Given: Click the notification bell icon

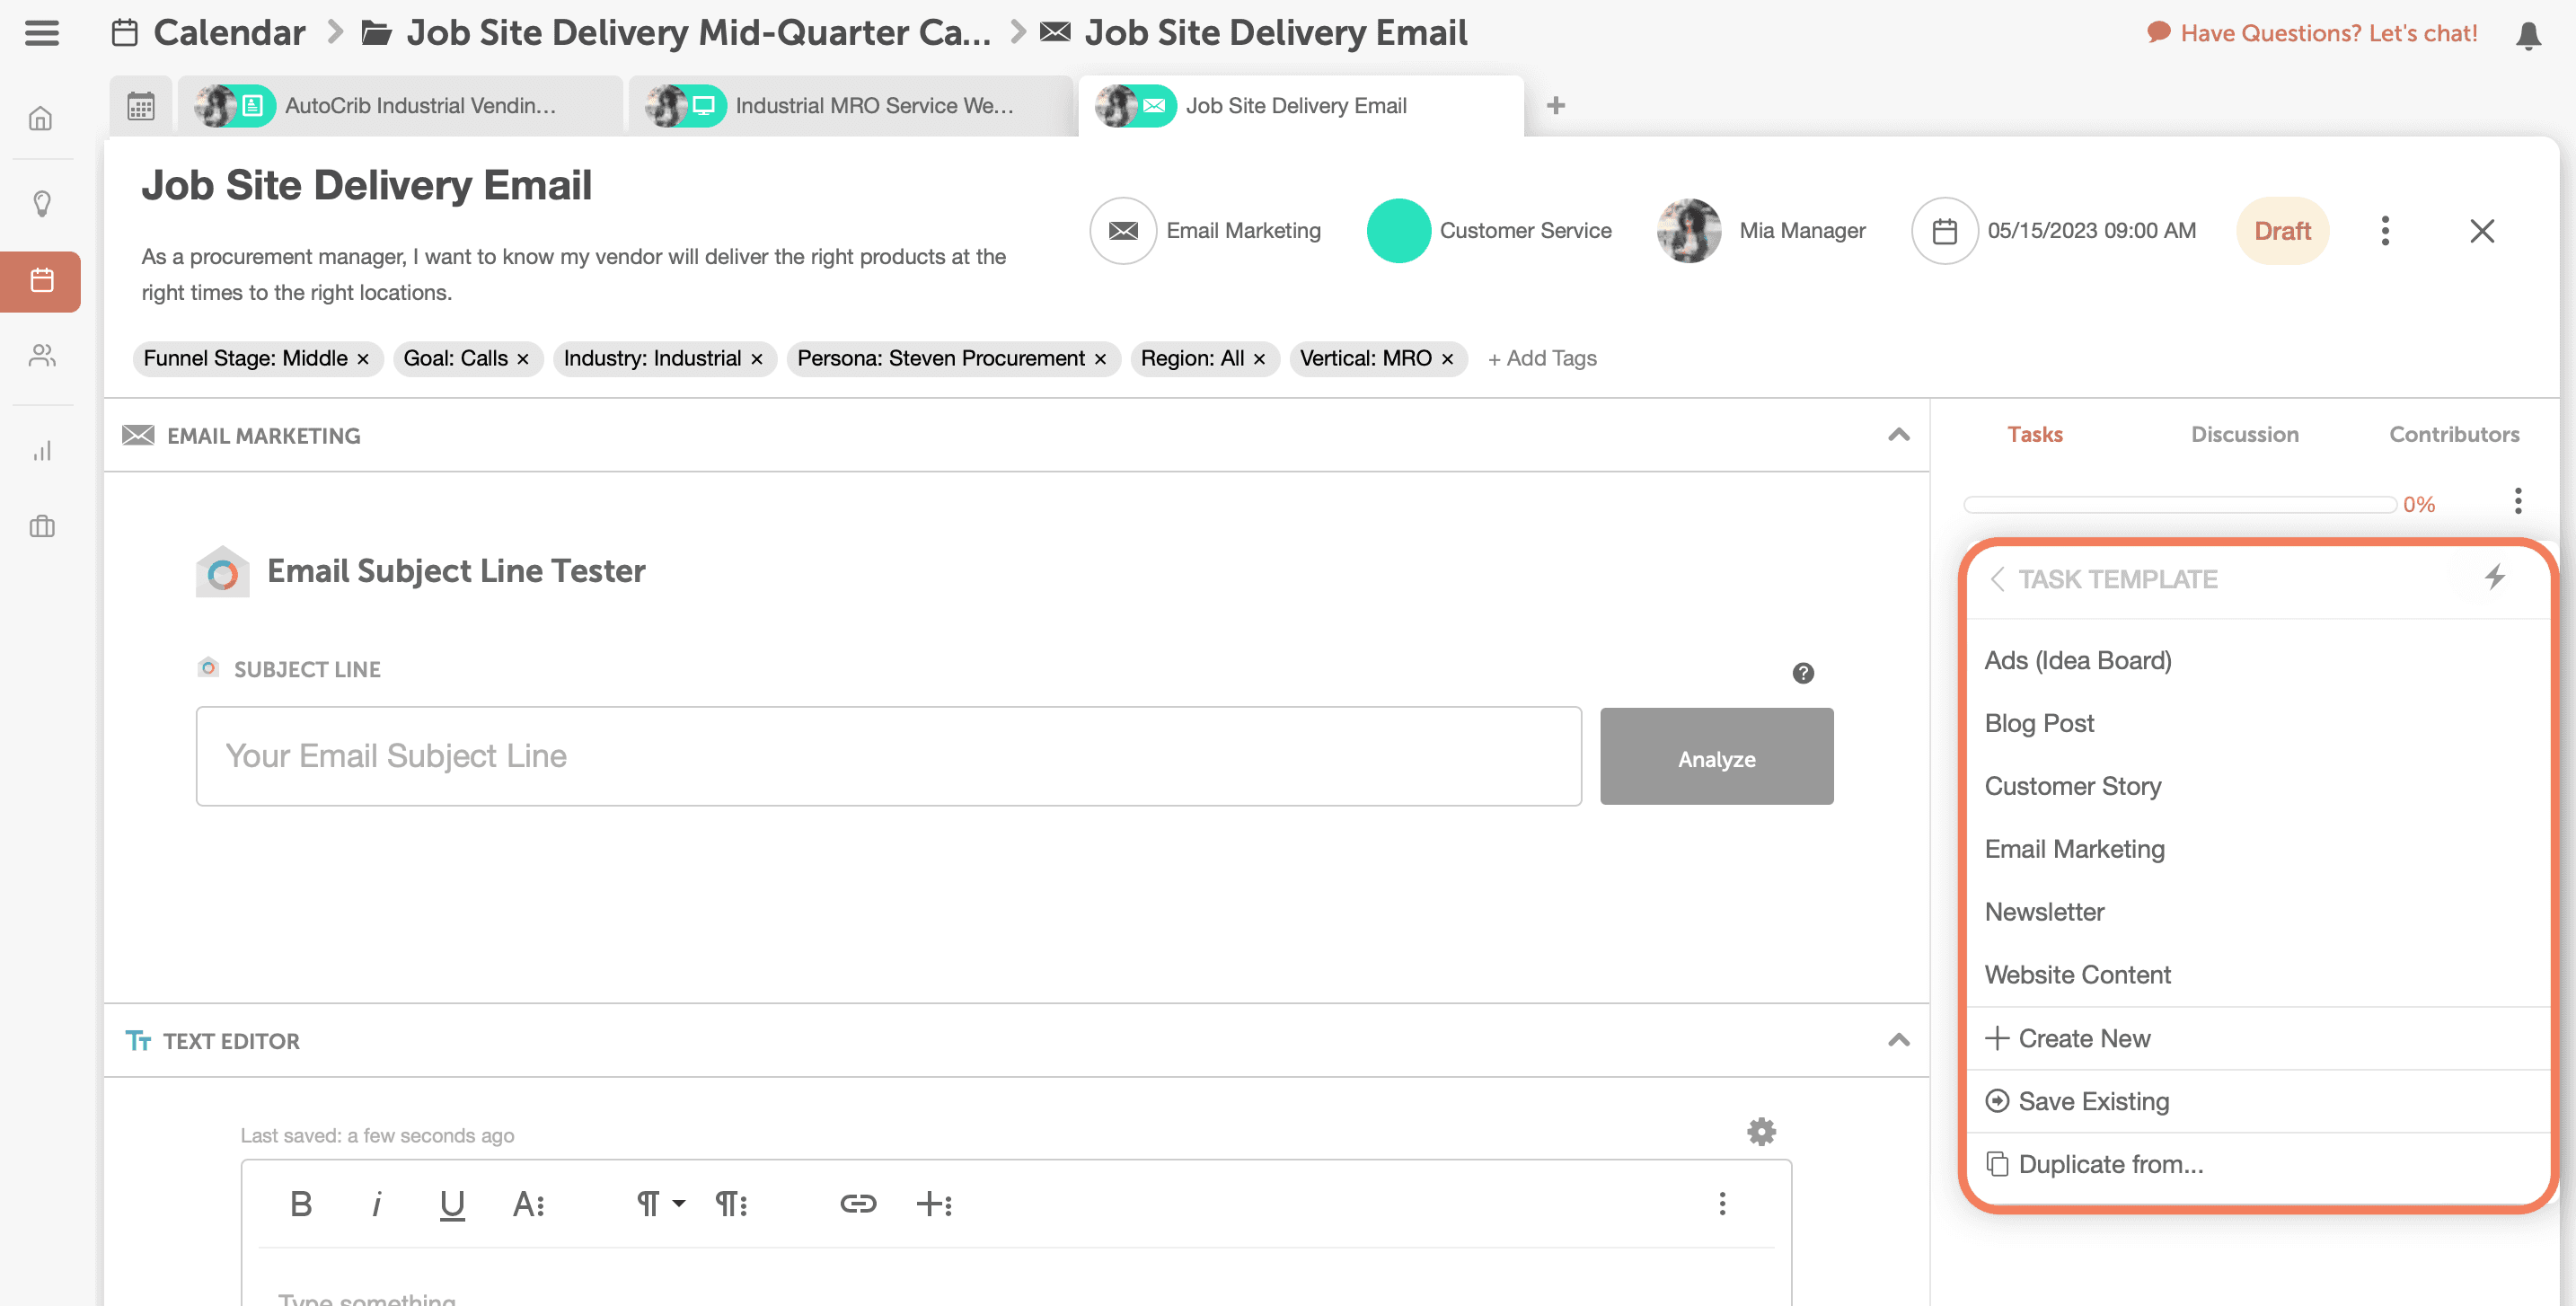Looking at the screenshot, I should tap(2528, 35).
